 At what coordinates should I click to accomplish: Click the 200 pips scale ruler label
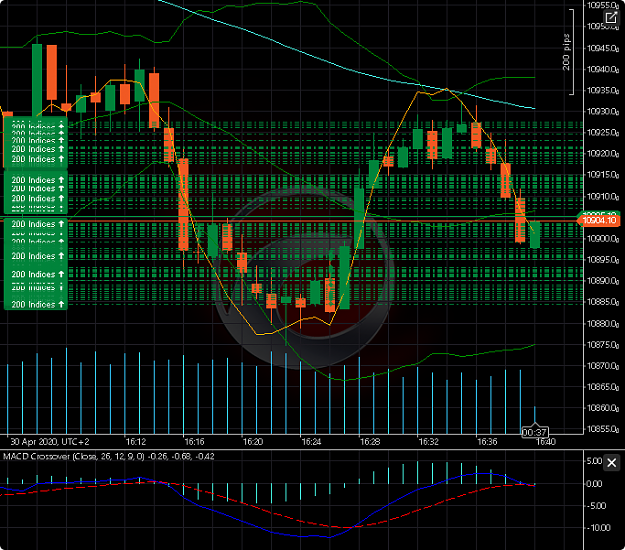[566, 52]
